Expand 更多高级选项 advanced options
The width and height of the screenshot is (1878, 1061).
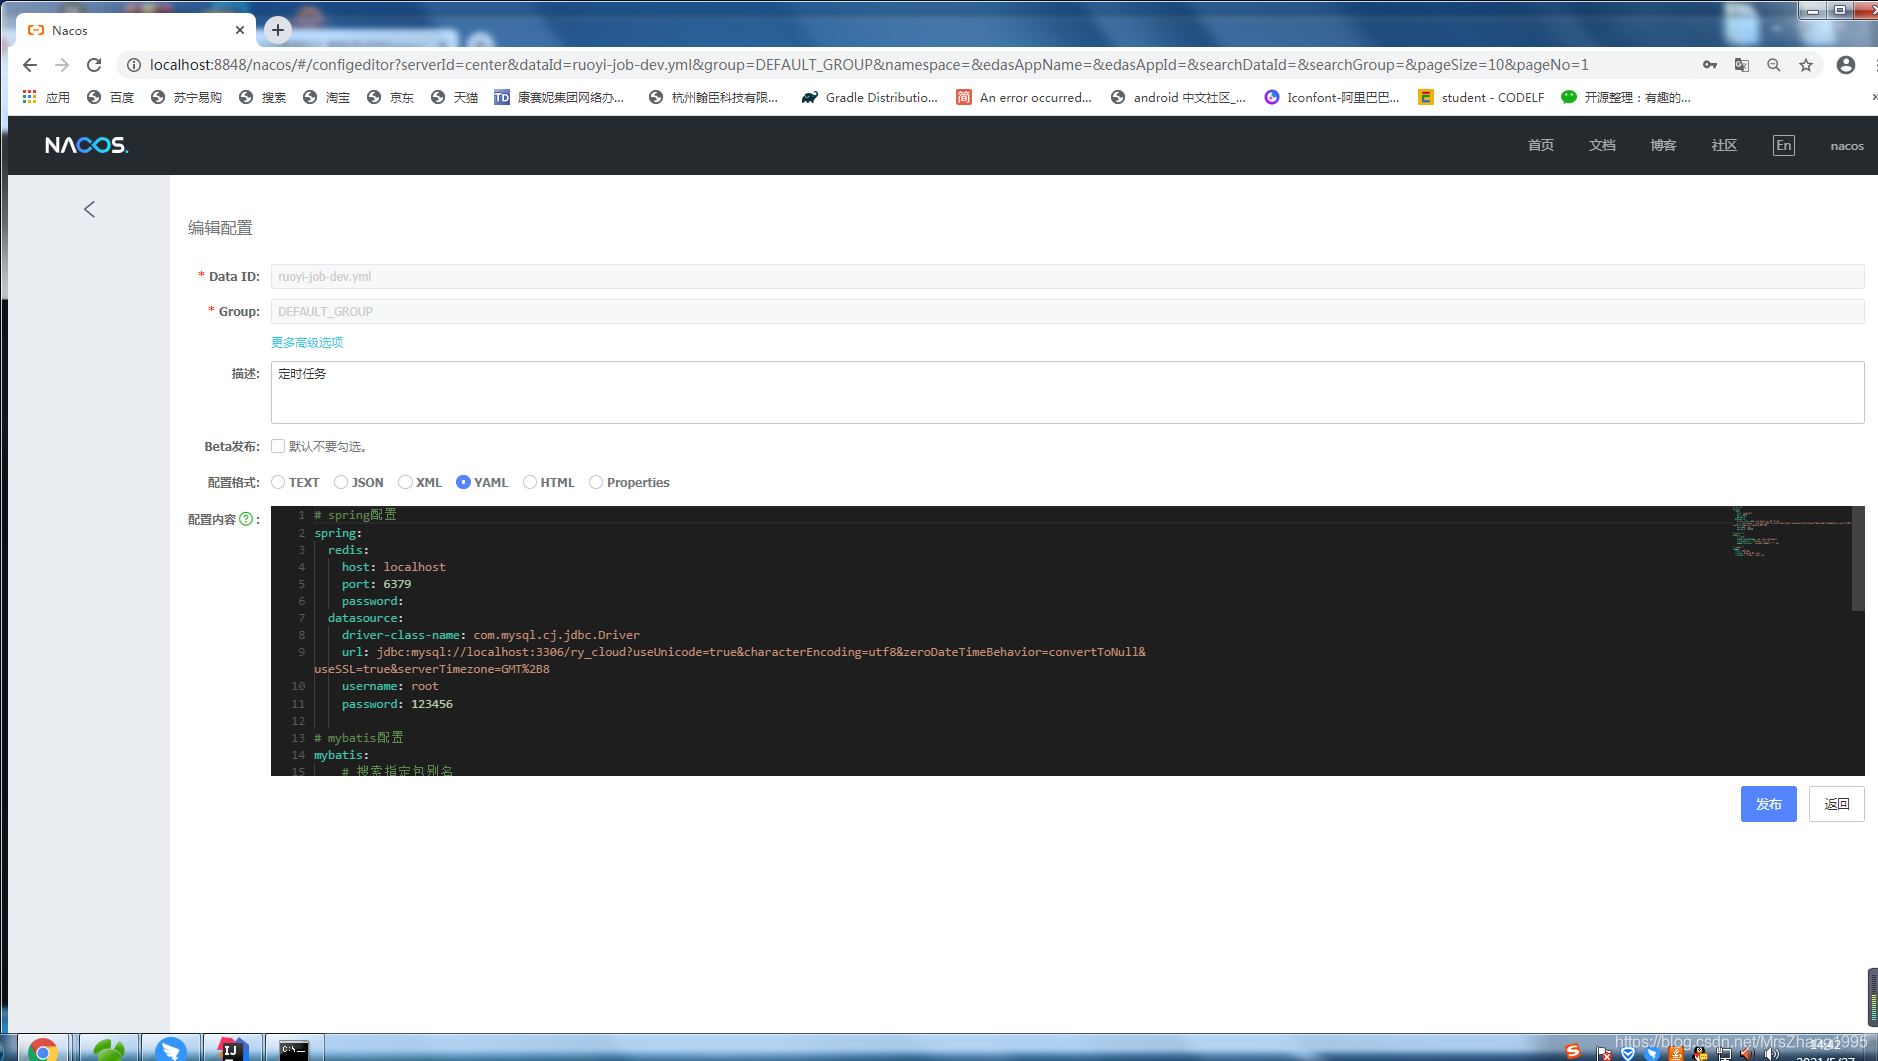[x=307, y=342]
